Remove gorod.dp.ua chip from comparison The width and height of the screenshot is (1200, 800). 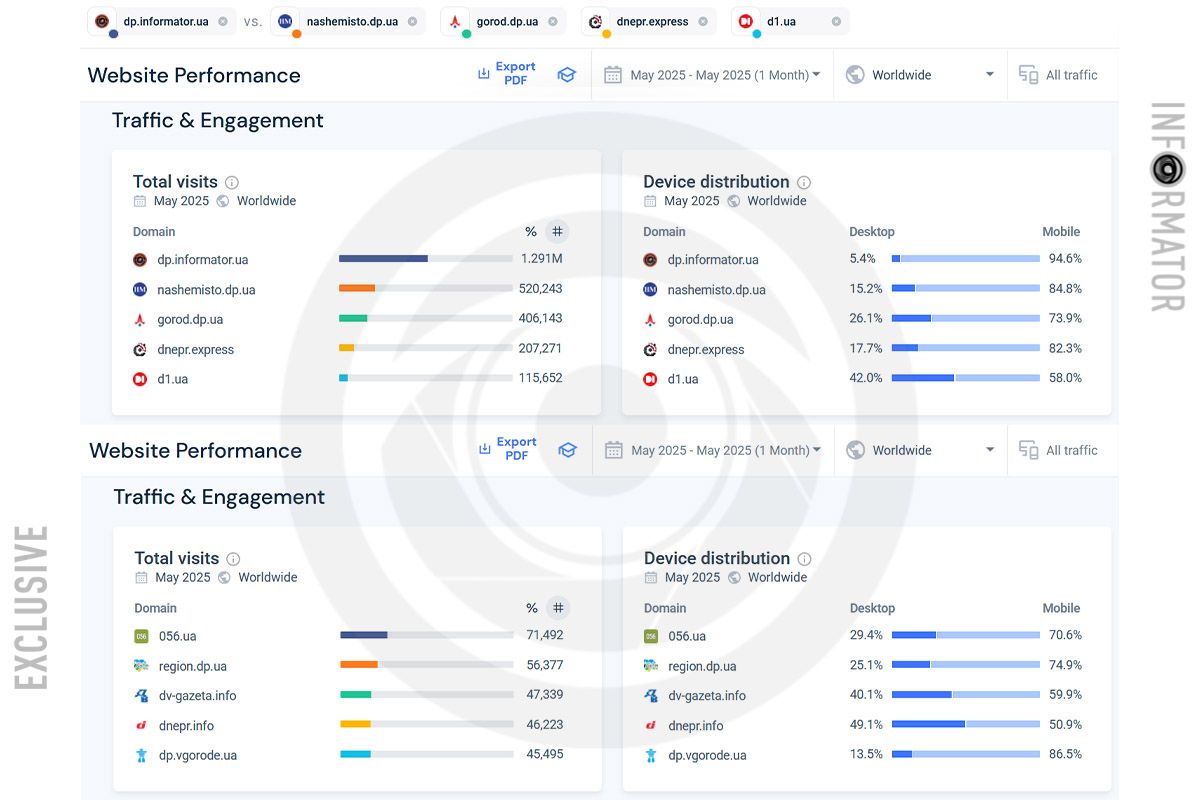(x=552, y=21)
